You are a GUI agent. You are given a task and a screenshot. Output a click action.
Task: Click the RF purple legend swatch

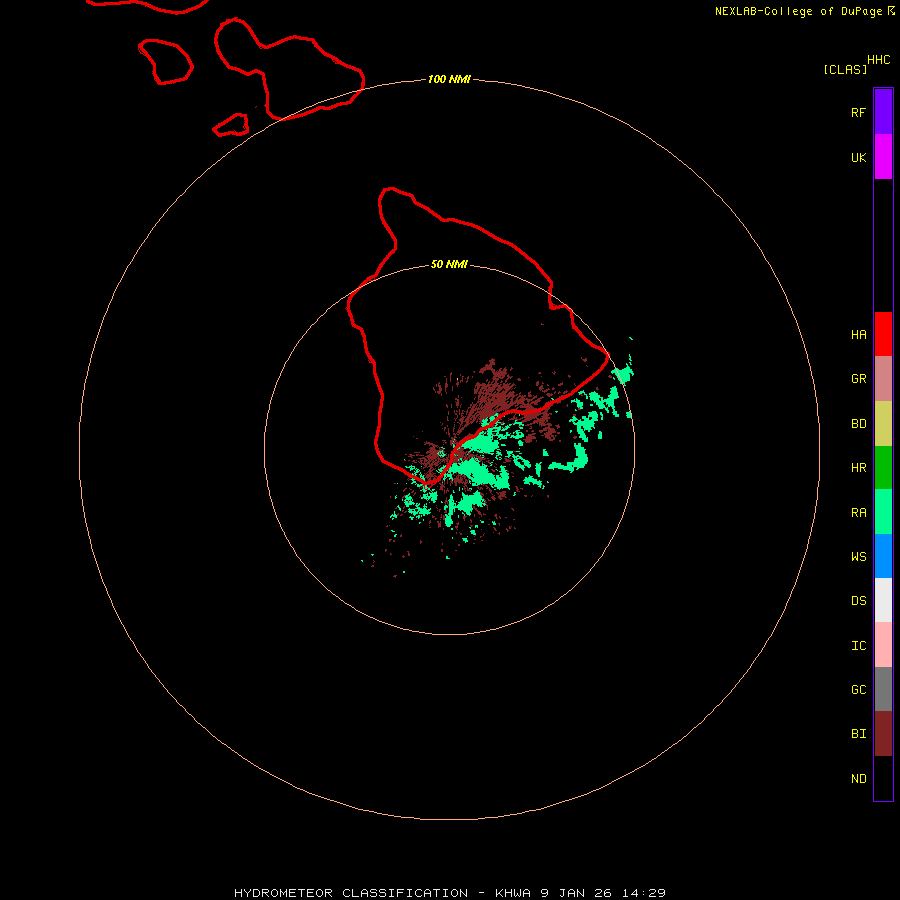click(883, 112)
